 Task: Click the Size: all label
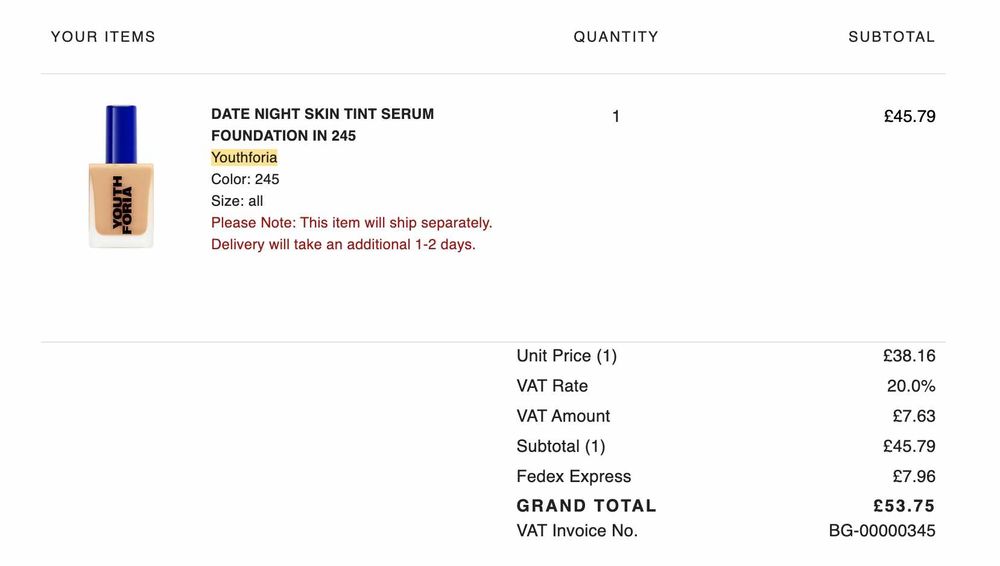coord(237,201)
